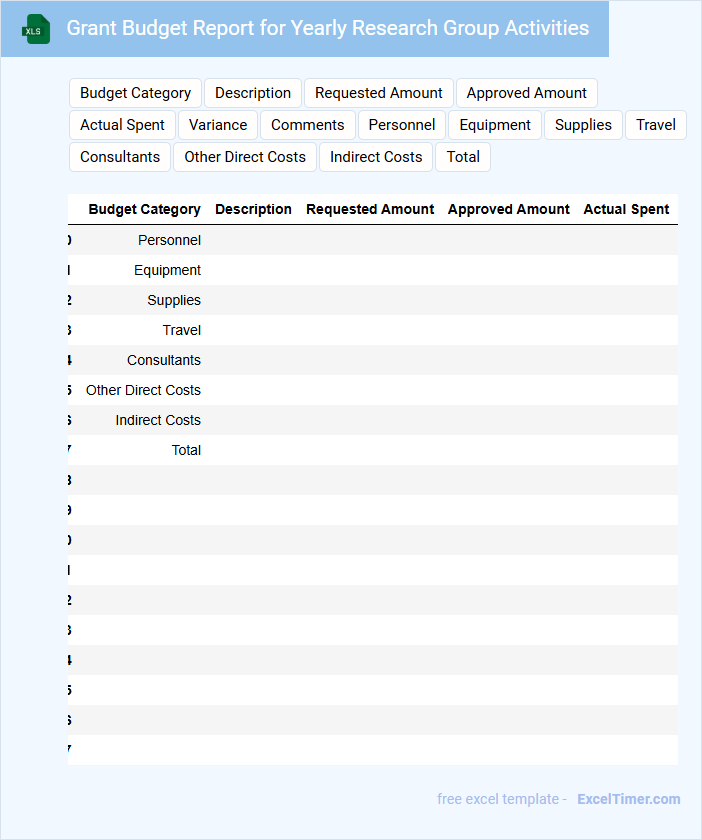
Task: Click the Variance tag
Action: [x=218, y=125]
